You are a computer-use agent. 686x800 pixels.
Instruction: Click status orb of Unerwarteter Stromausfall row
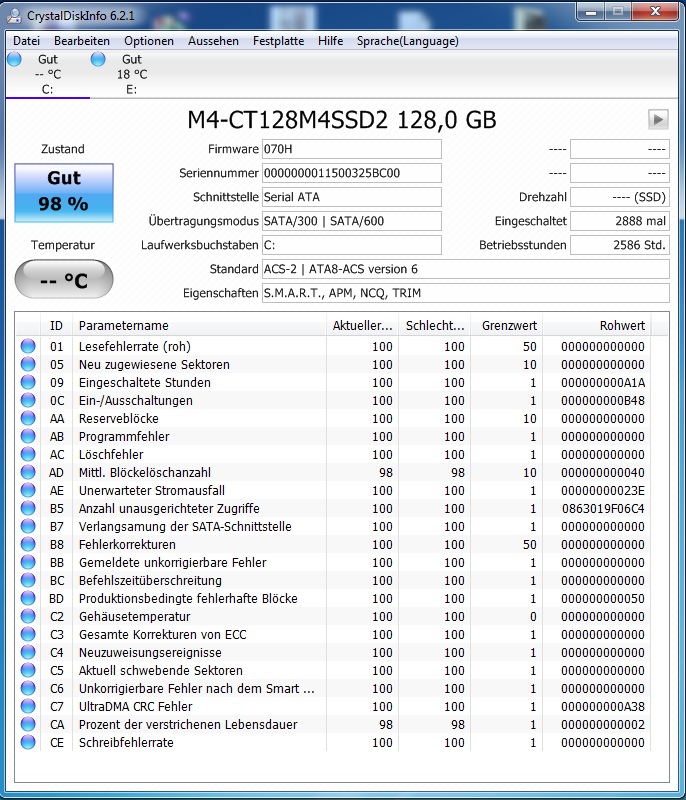(28, 490)
